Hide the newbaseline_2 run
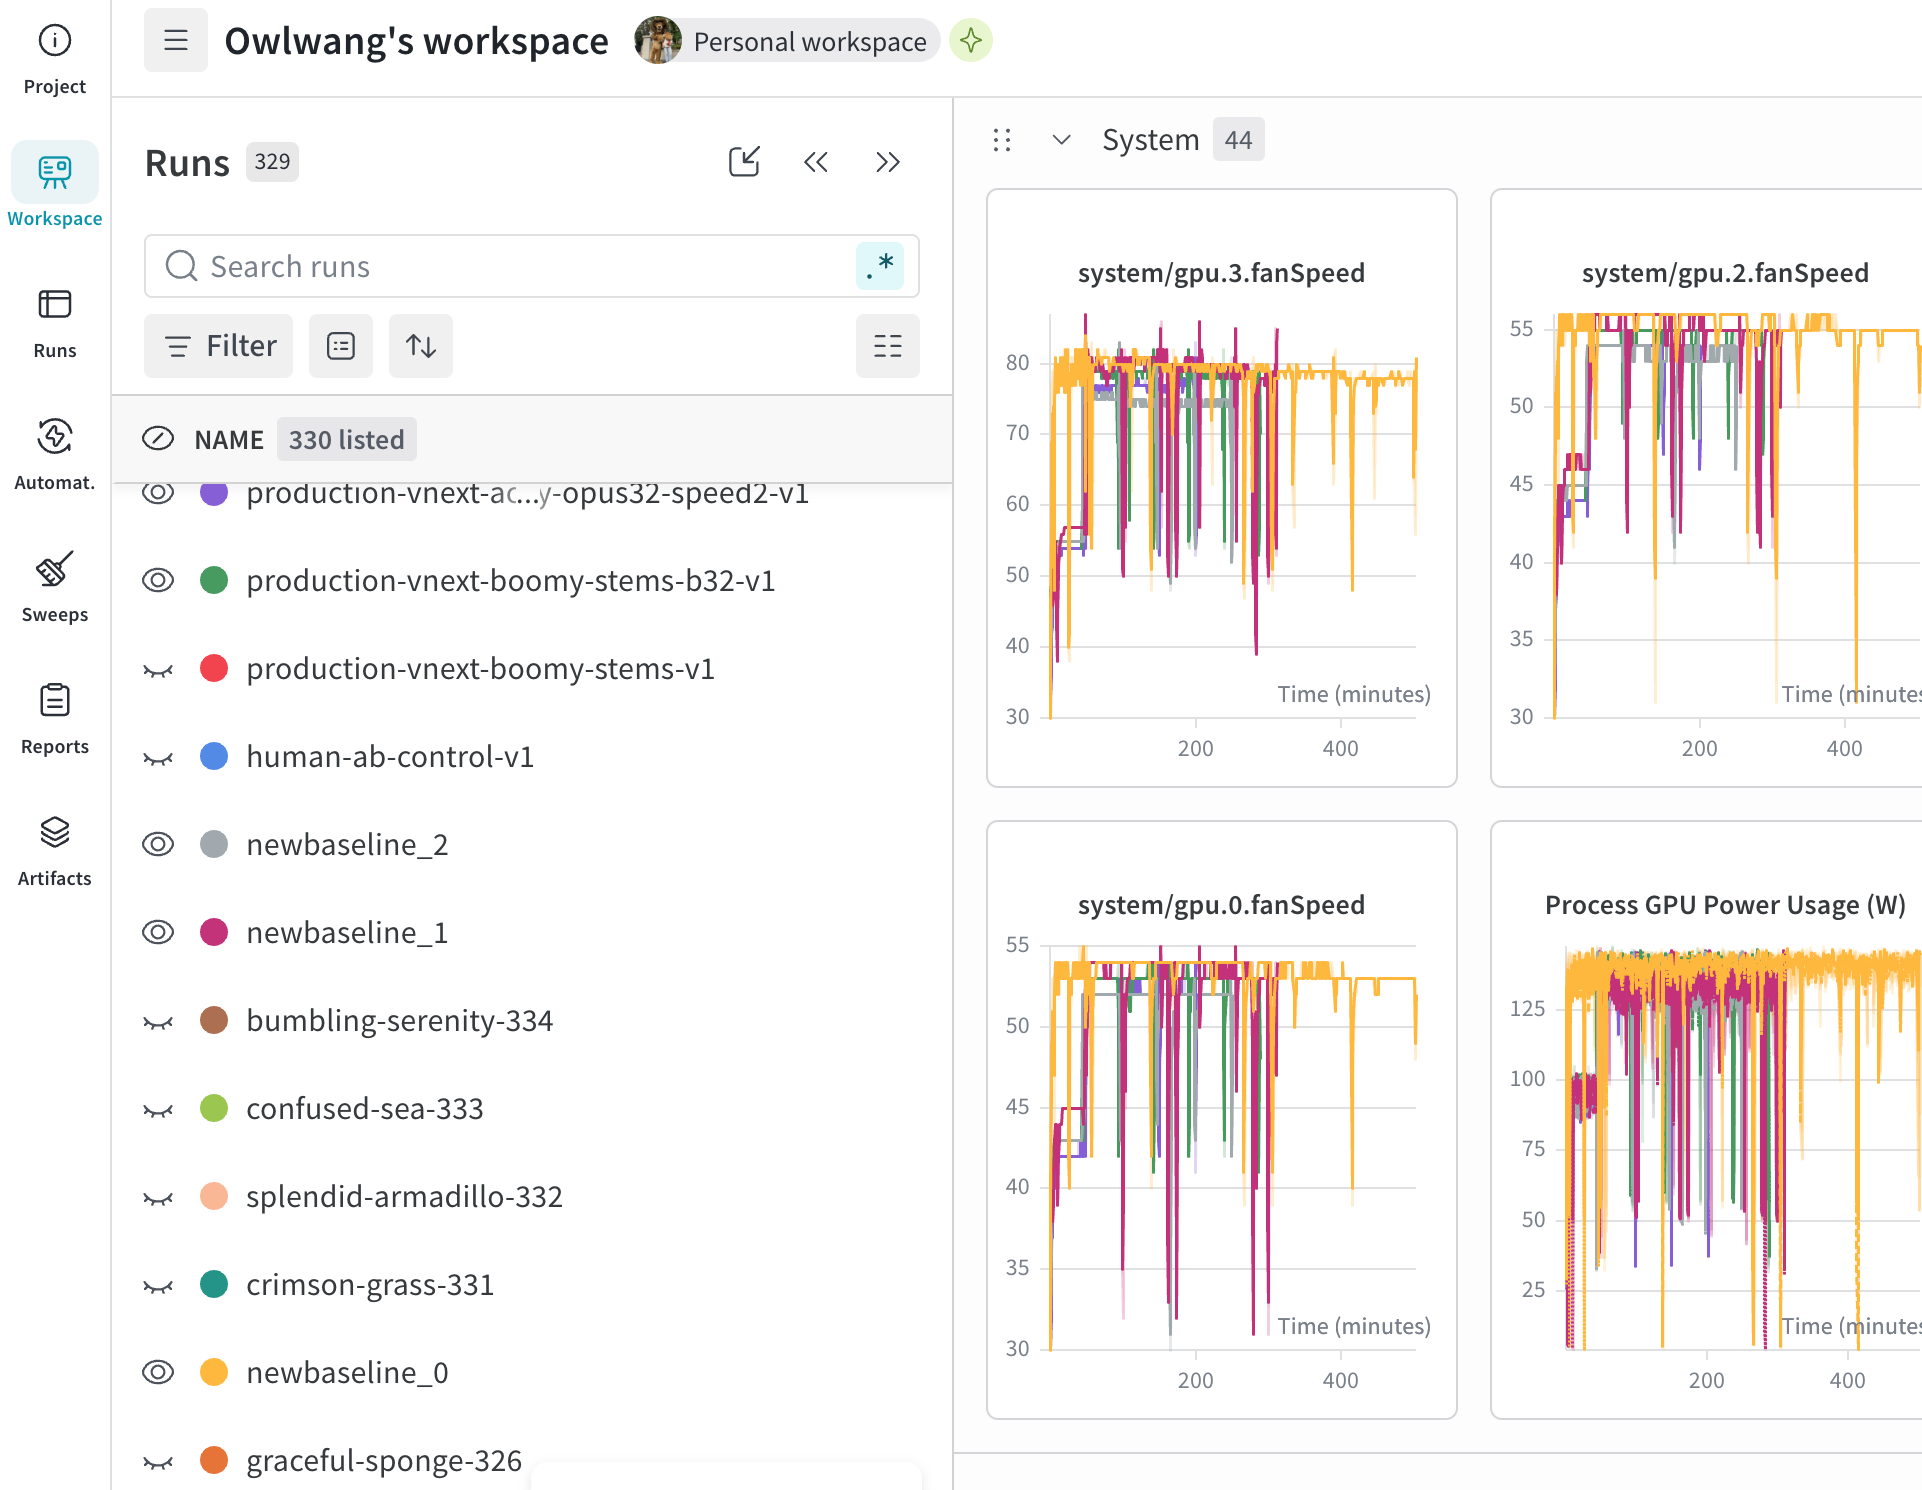The width and height of the screenshot is (1922, 1490). click(x=158, y=845)
